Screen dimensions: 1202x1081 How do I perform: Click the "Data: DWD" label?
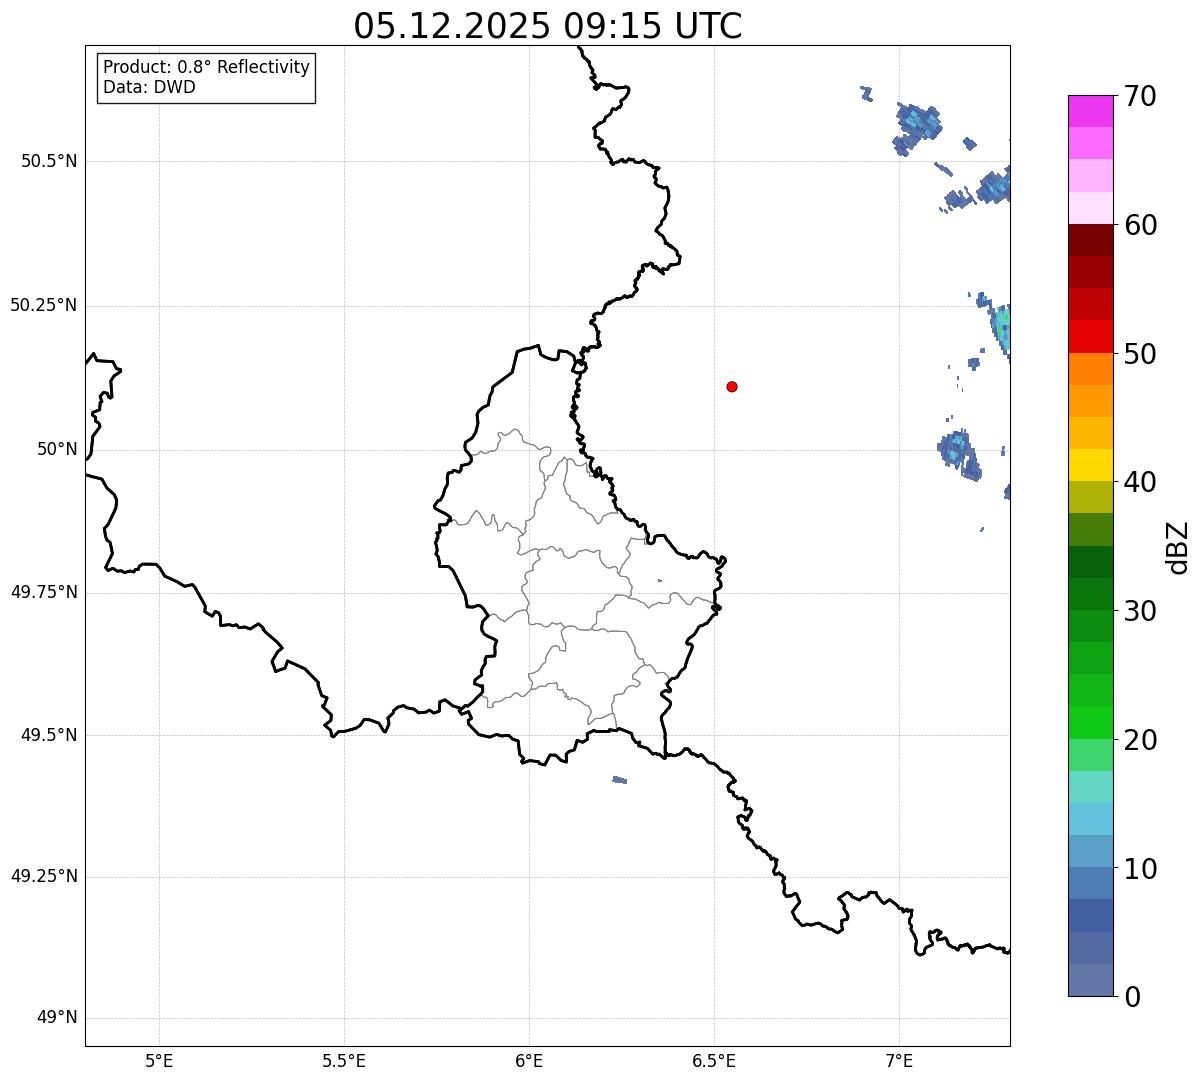149,87
